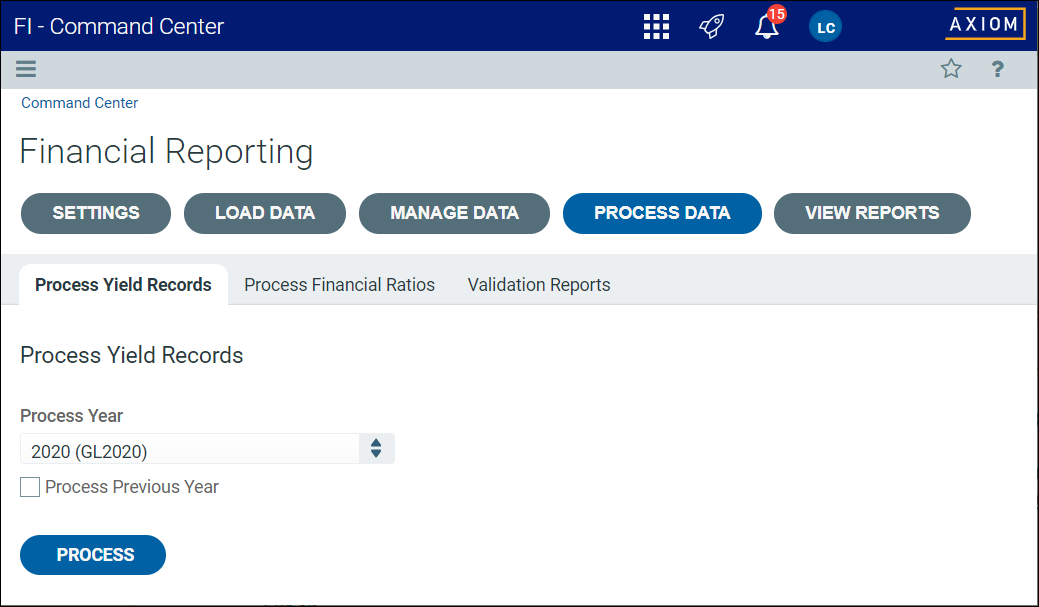Click the FI - Command Center title
The image size is (1039, 607).
(119, 27)
